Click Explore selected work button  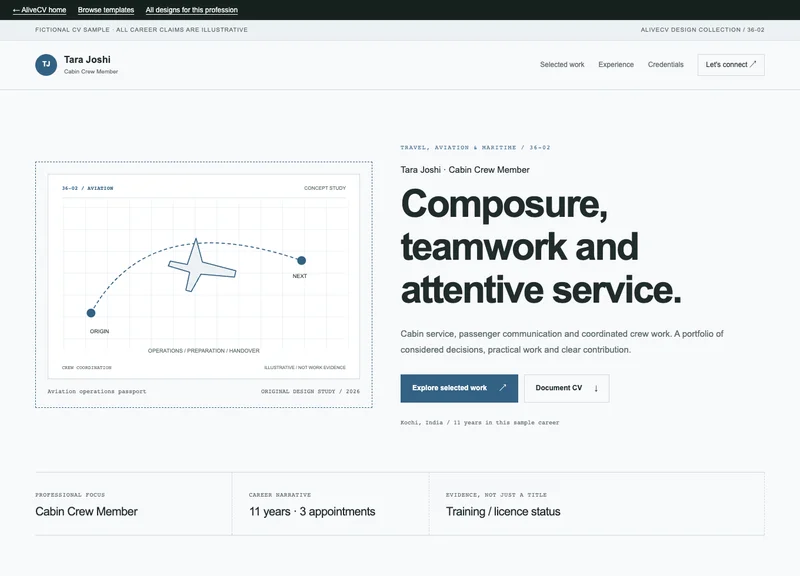click(x=459, y=388)
